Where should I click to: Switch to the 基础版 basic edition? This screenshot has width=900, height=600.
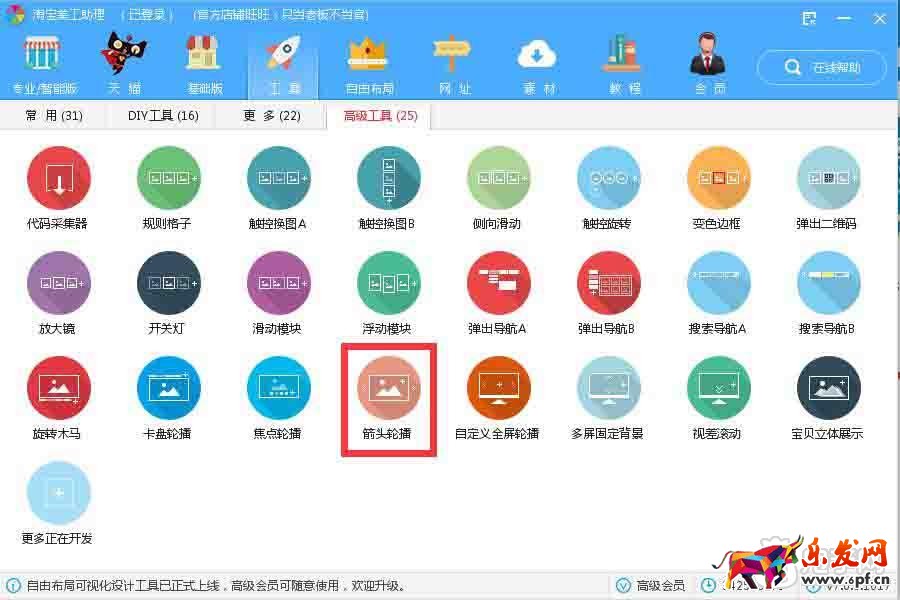coord(204,64)
